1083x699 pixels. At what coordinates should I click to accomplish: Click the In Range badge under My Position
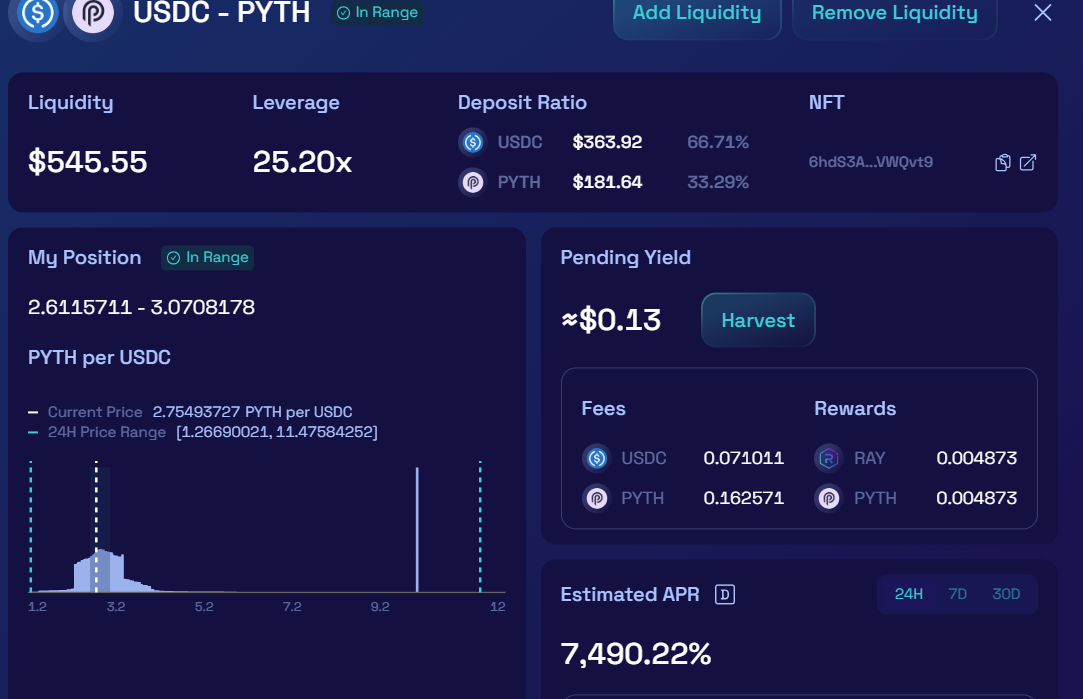(208, 258)
